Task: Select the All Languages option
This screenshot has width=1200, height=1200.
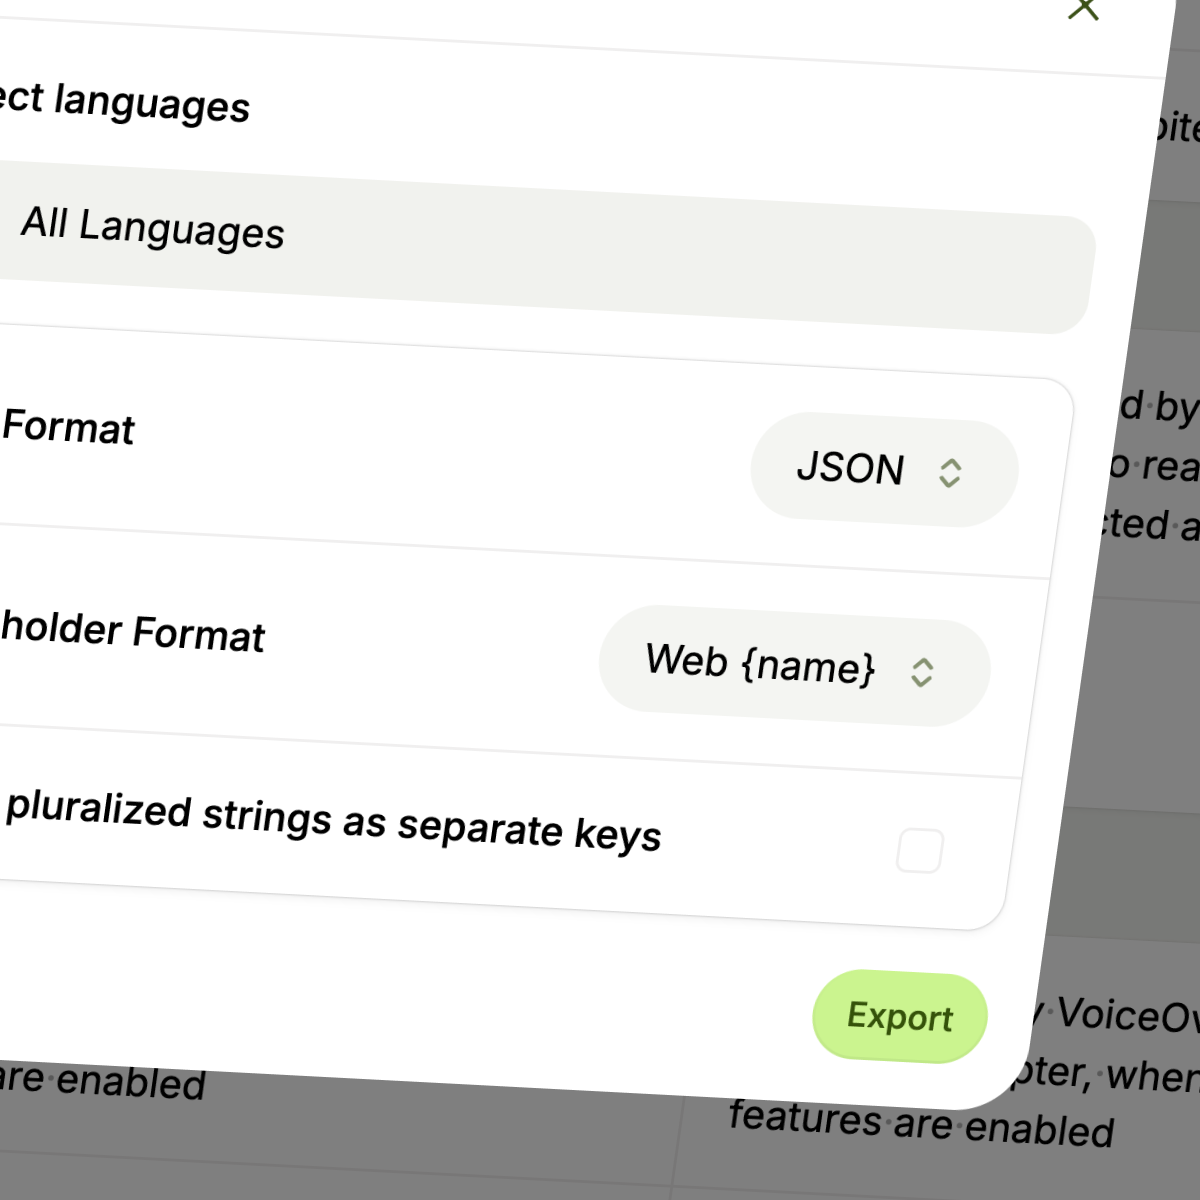Action: click(x=153, y=228)
